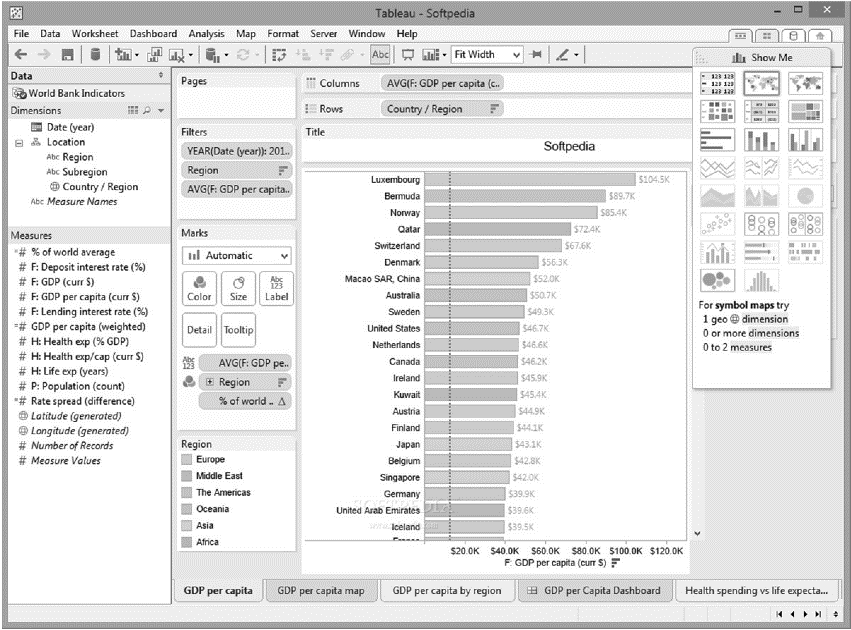
Task: Click the AVG GDP per capita Columns pill
Action: point(442,84)
